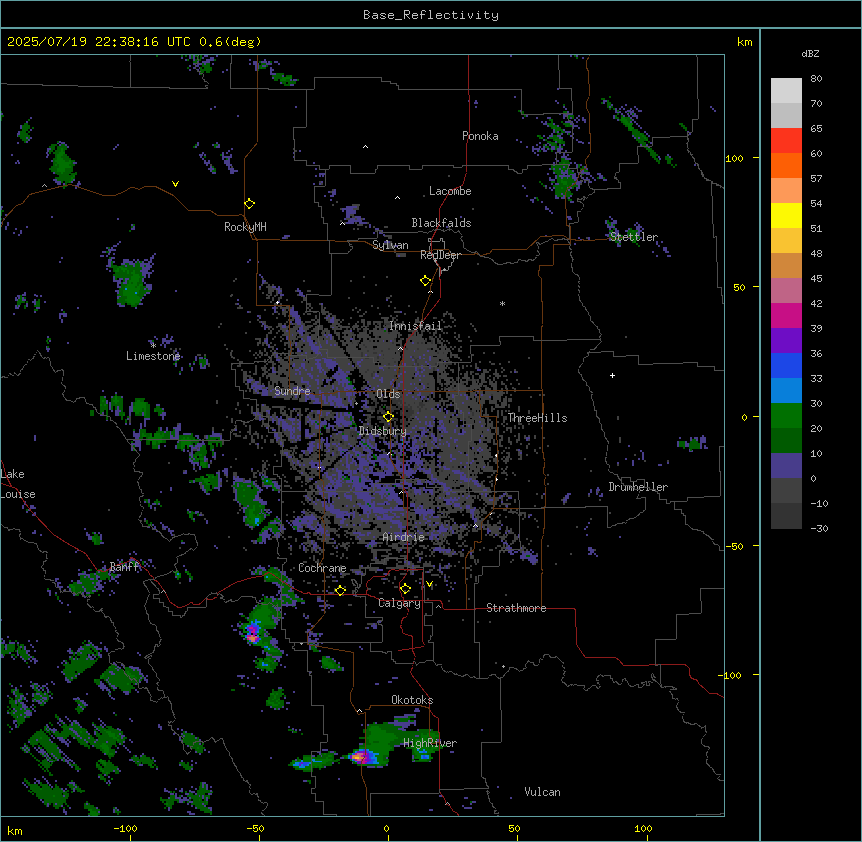The height and width of the screenshot is (842, 862).
Task: Click the Drumheller label
Action: pos(638,487)
